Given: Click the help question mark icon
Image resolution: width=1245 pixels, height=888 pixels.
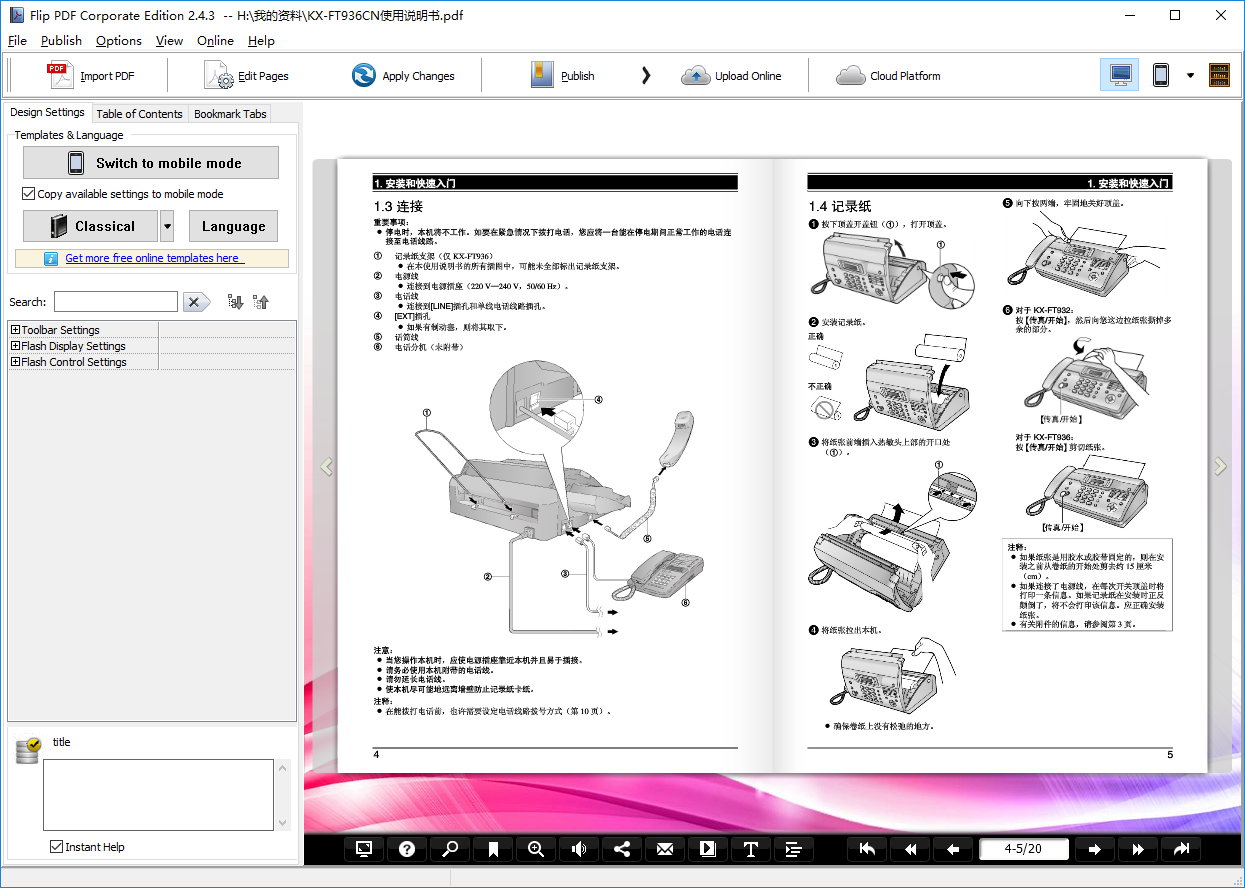Looking at the screenshot, I should click(407, 849).
